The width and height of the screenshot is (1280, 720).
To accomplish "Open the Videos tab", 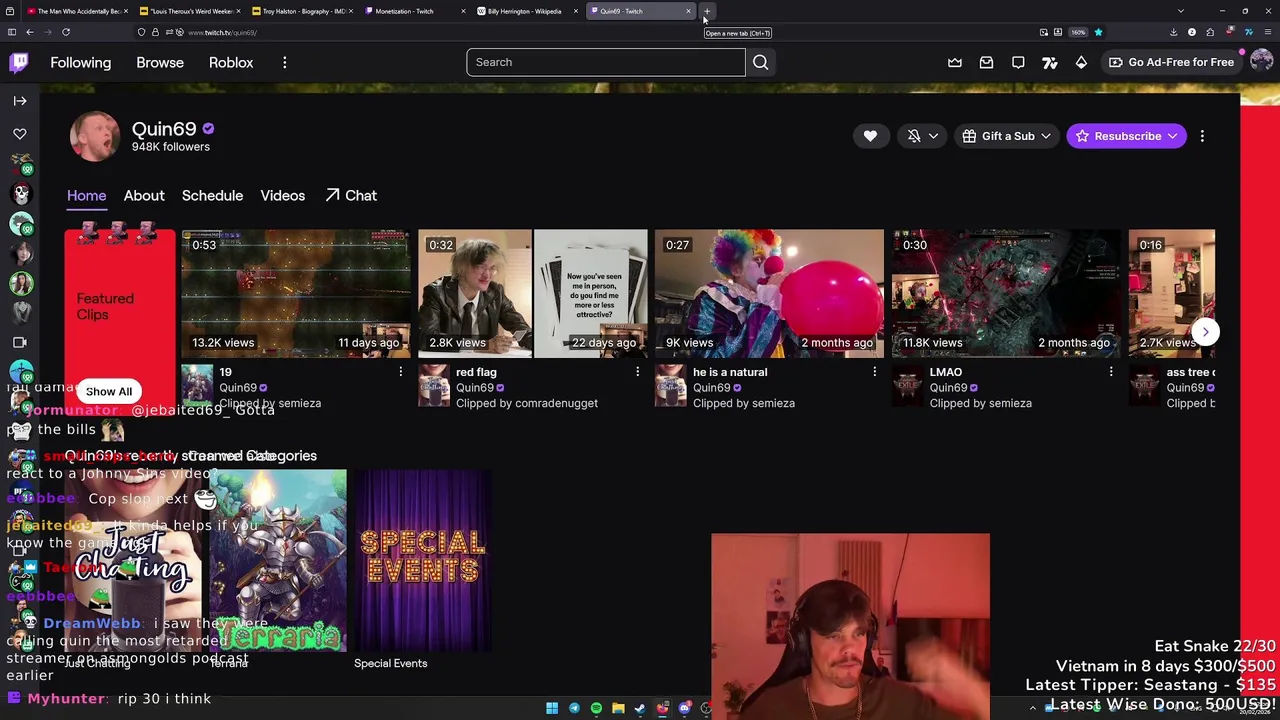I will click(x=282, y=196).
